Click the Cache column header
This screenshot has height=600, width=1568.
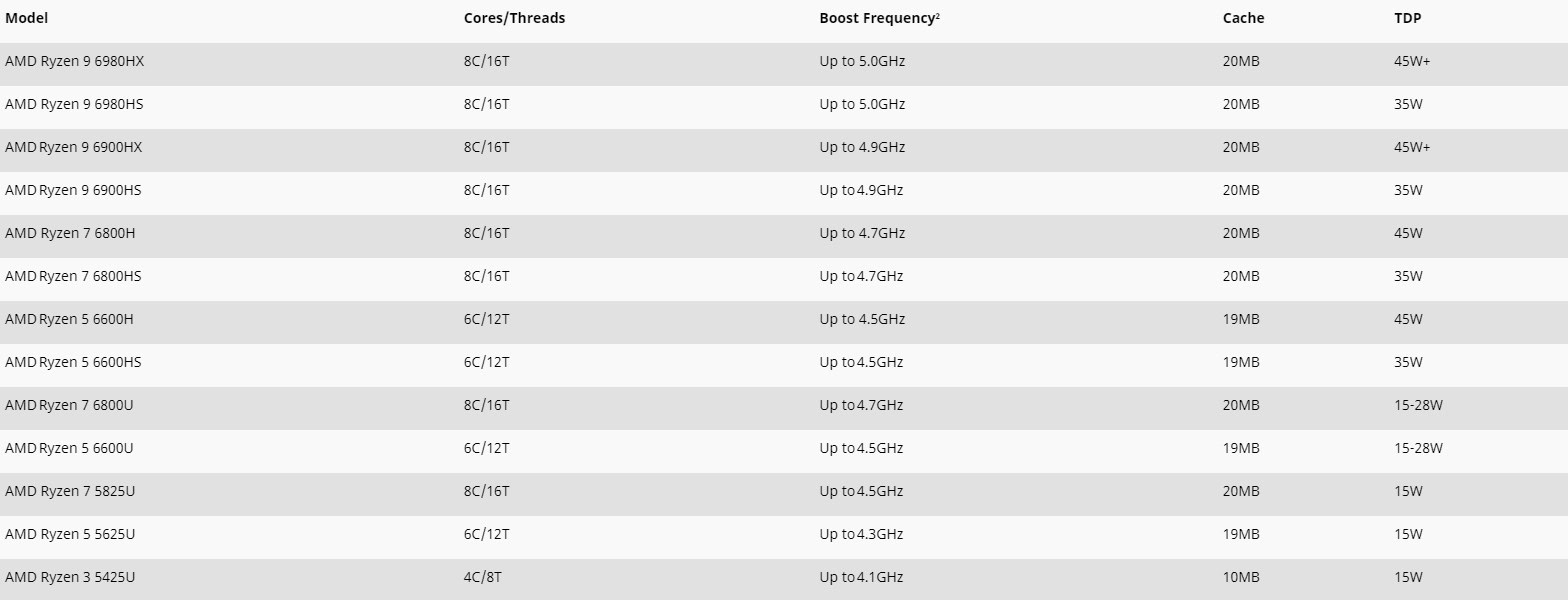click(x=1243, y=18)
